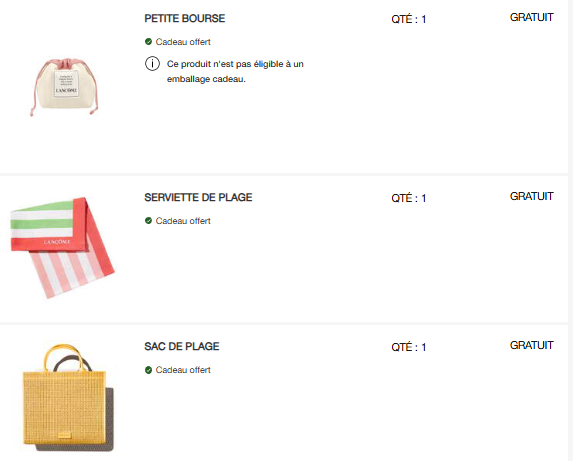Open the PETITE BOURSE product title
The width and height of the screenshot is (573, 461).
[185, 18]
